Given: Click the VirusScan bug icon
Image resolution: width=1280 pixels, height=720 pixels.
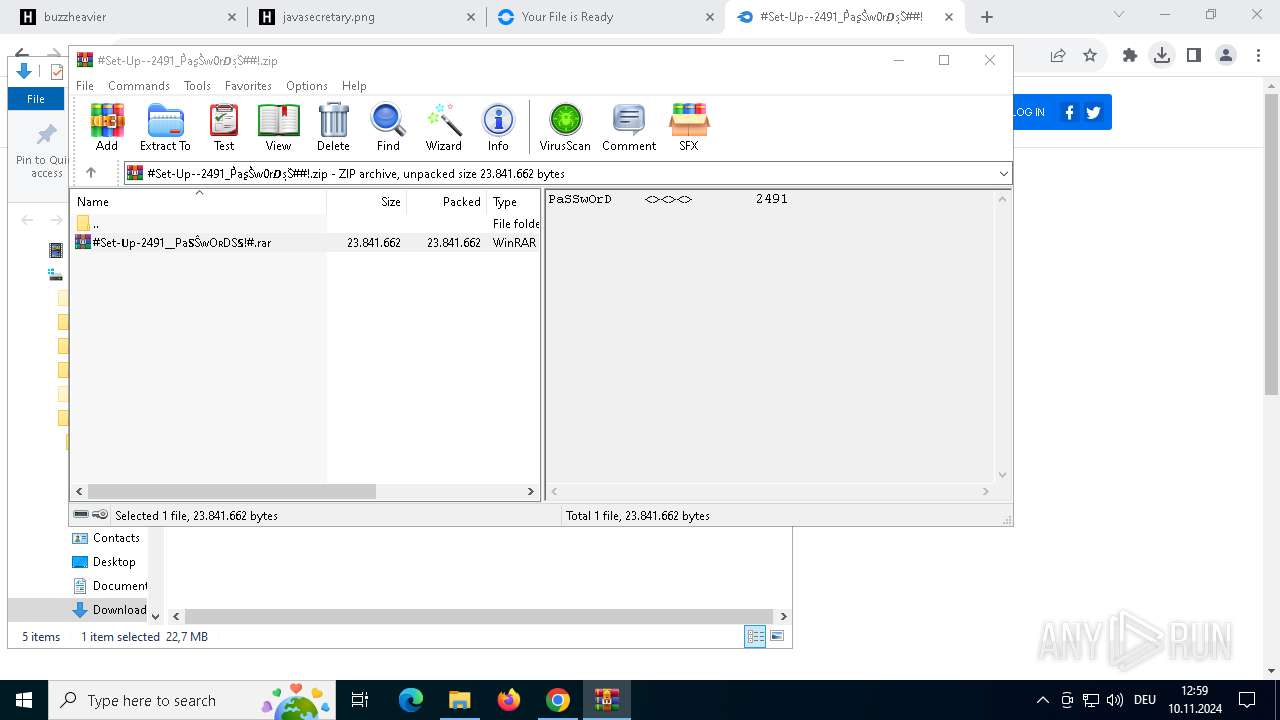Looking at the screenshot, I should click(x=565, y=127).
